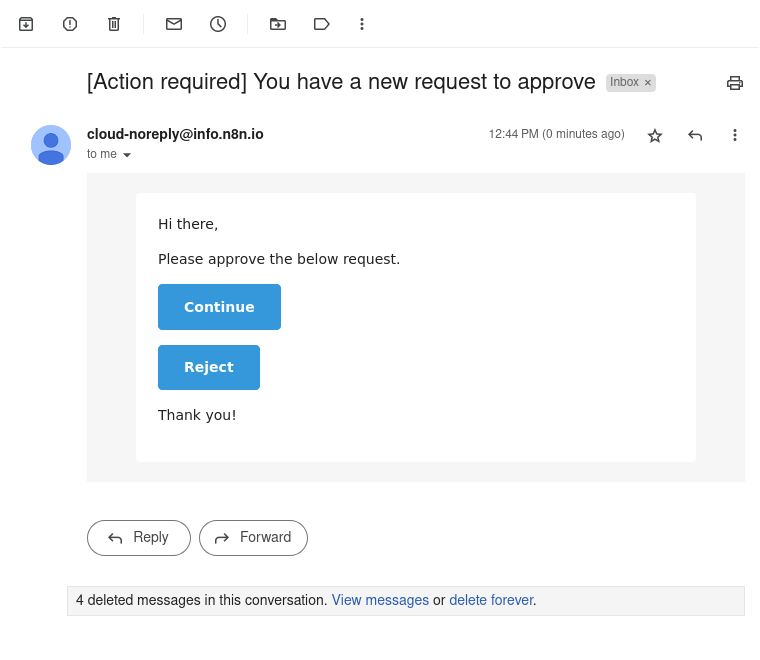Screen dimensions: 760x660
Task: Click the delete forever link
Action: [x=491, y=601]
